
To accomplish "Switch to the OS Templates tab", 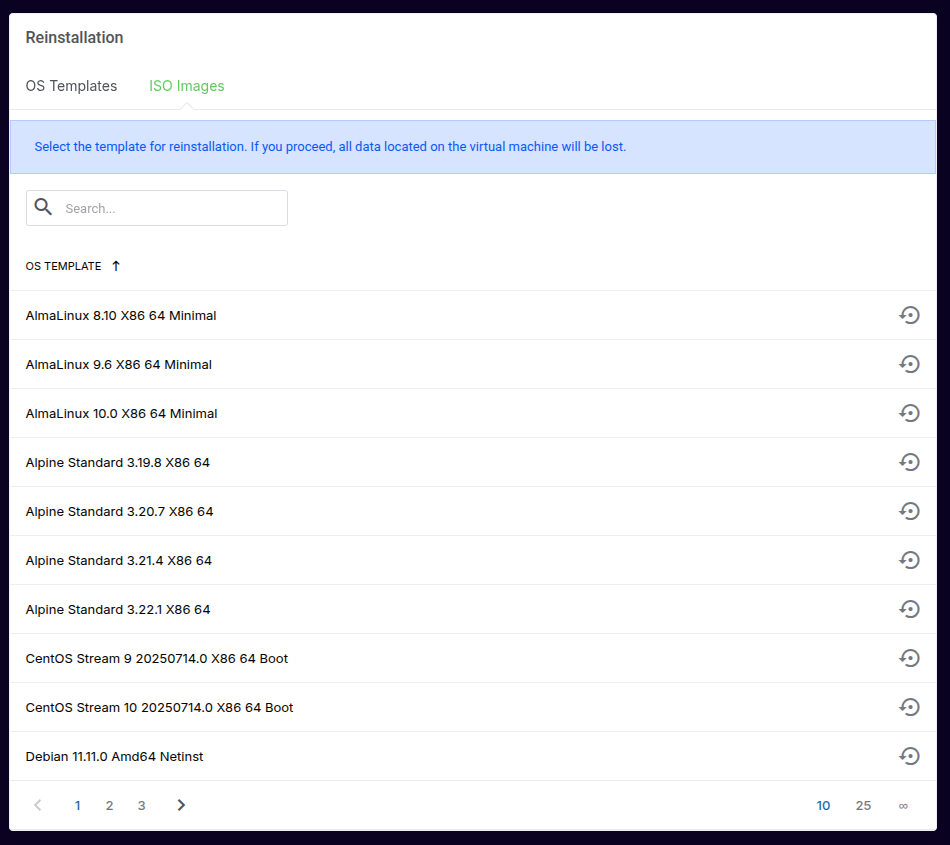I will pos(71,86).
